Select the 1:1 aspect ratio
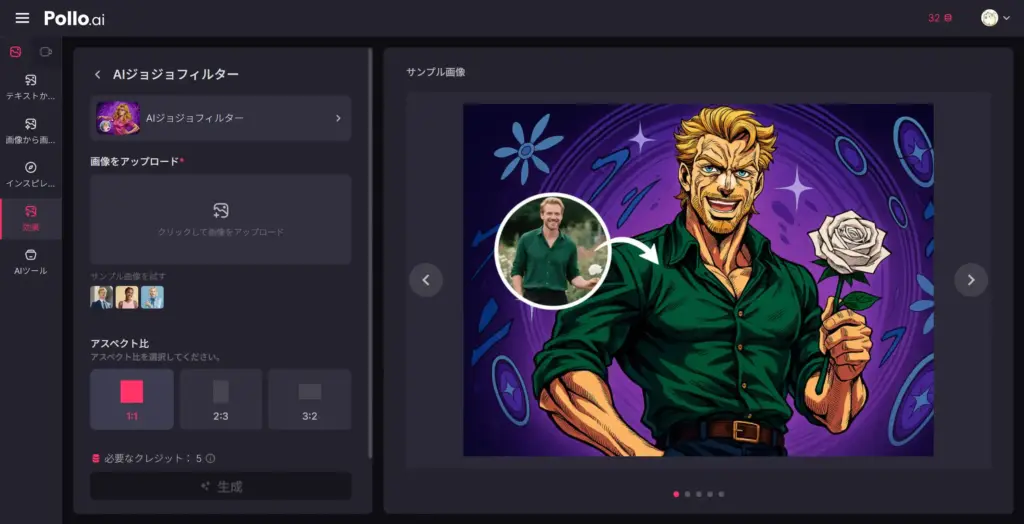Image resolution: width=1024 pixels, height=524 pixels. [132, 399]
